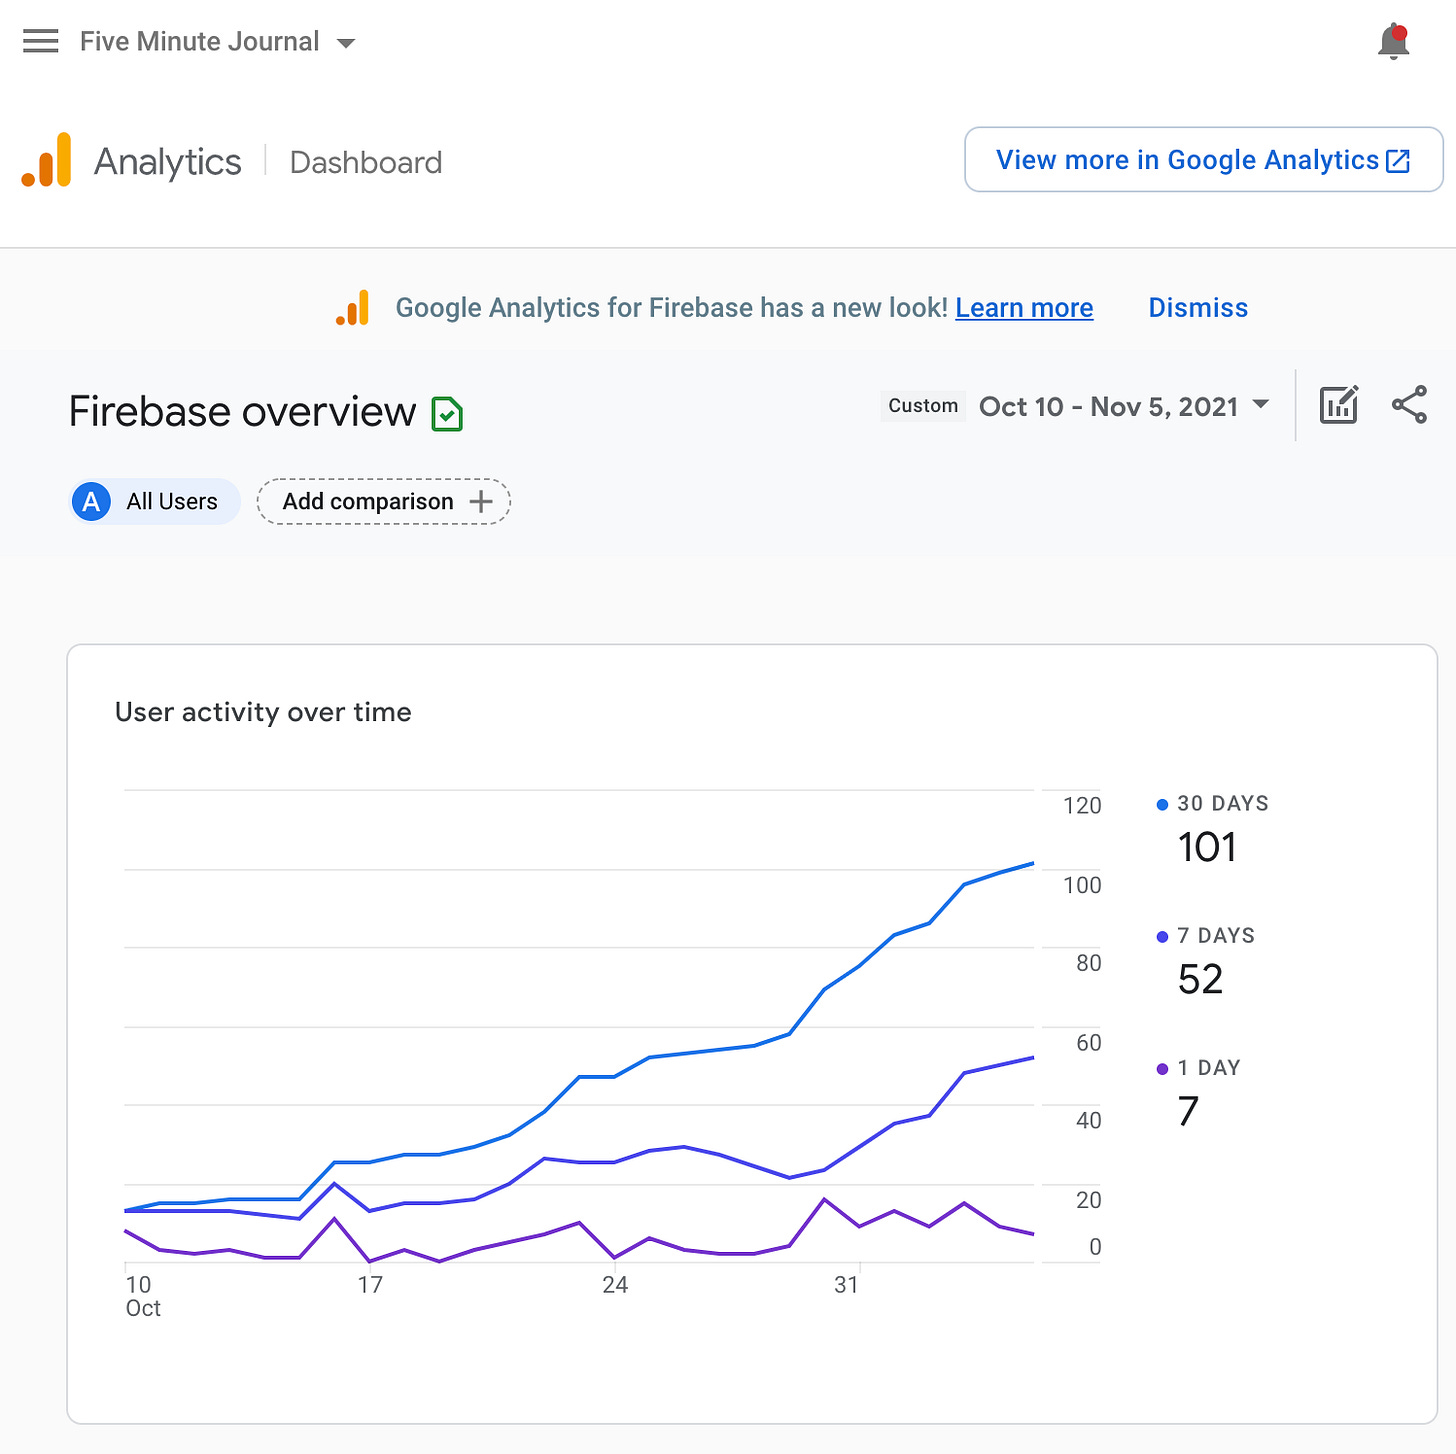Open the hamburger navigation menu
Viewport: 1456px width, 1454px height.
41,41
